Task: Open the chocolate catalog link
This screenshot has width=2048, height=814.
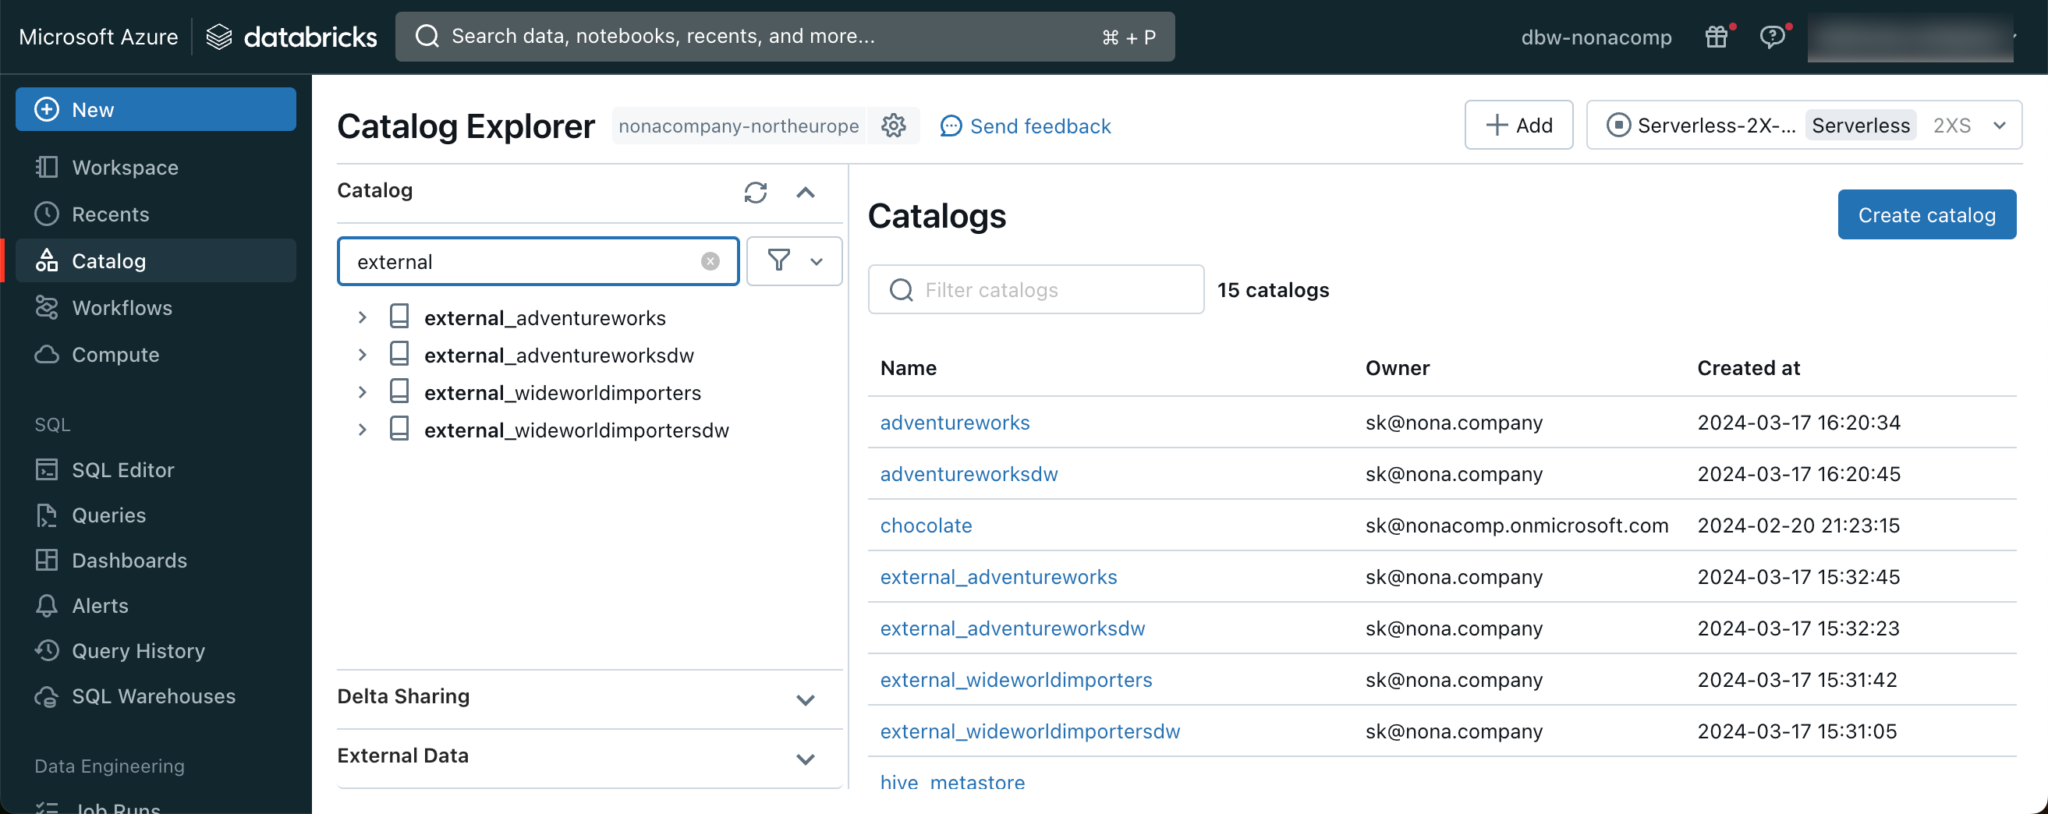Action: (x=926, y=526)
